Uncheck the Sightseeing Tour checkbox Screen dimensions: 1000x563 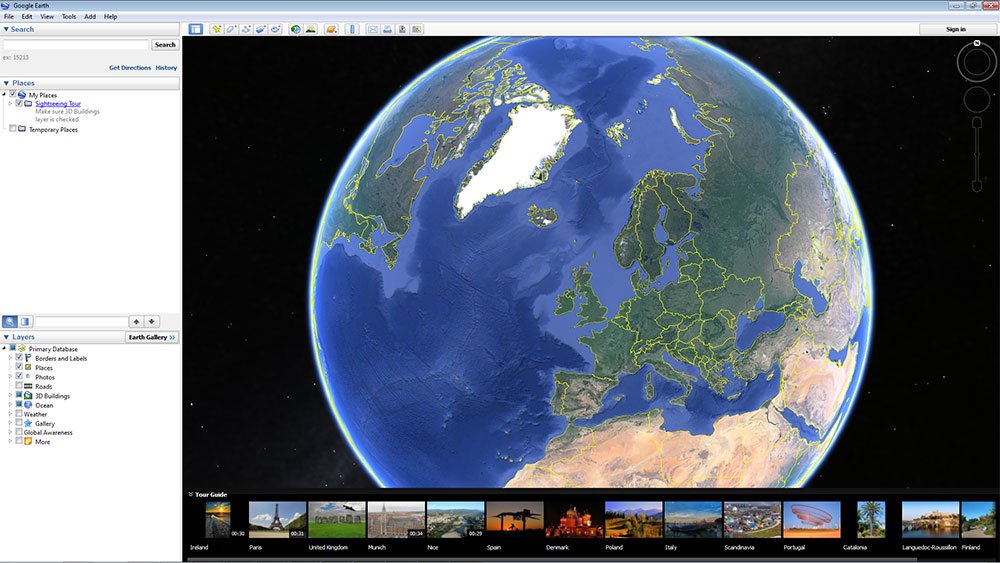tap(19, 103)
